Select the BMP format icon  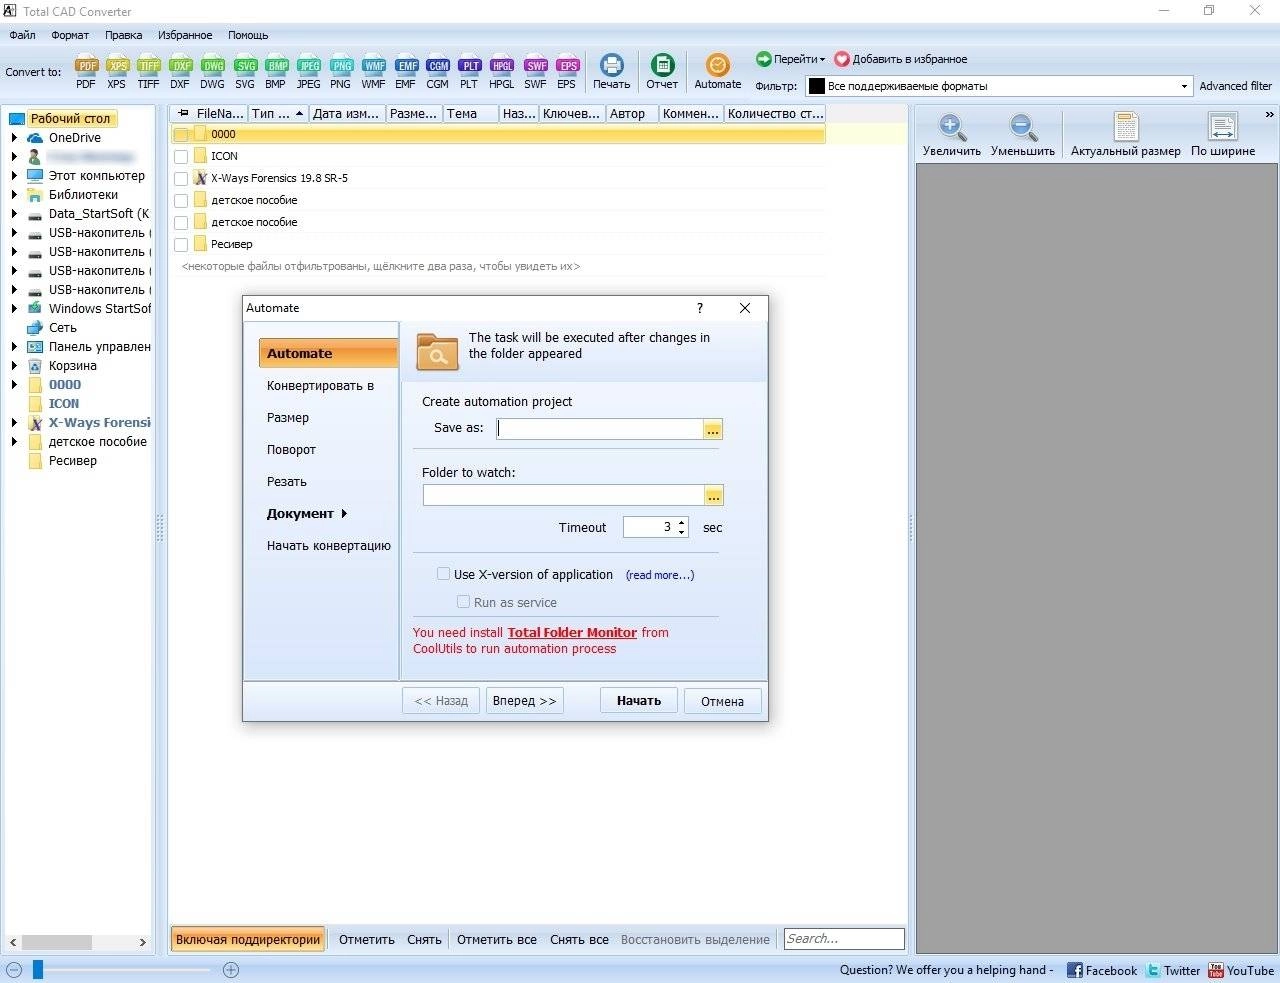276,71
